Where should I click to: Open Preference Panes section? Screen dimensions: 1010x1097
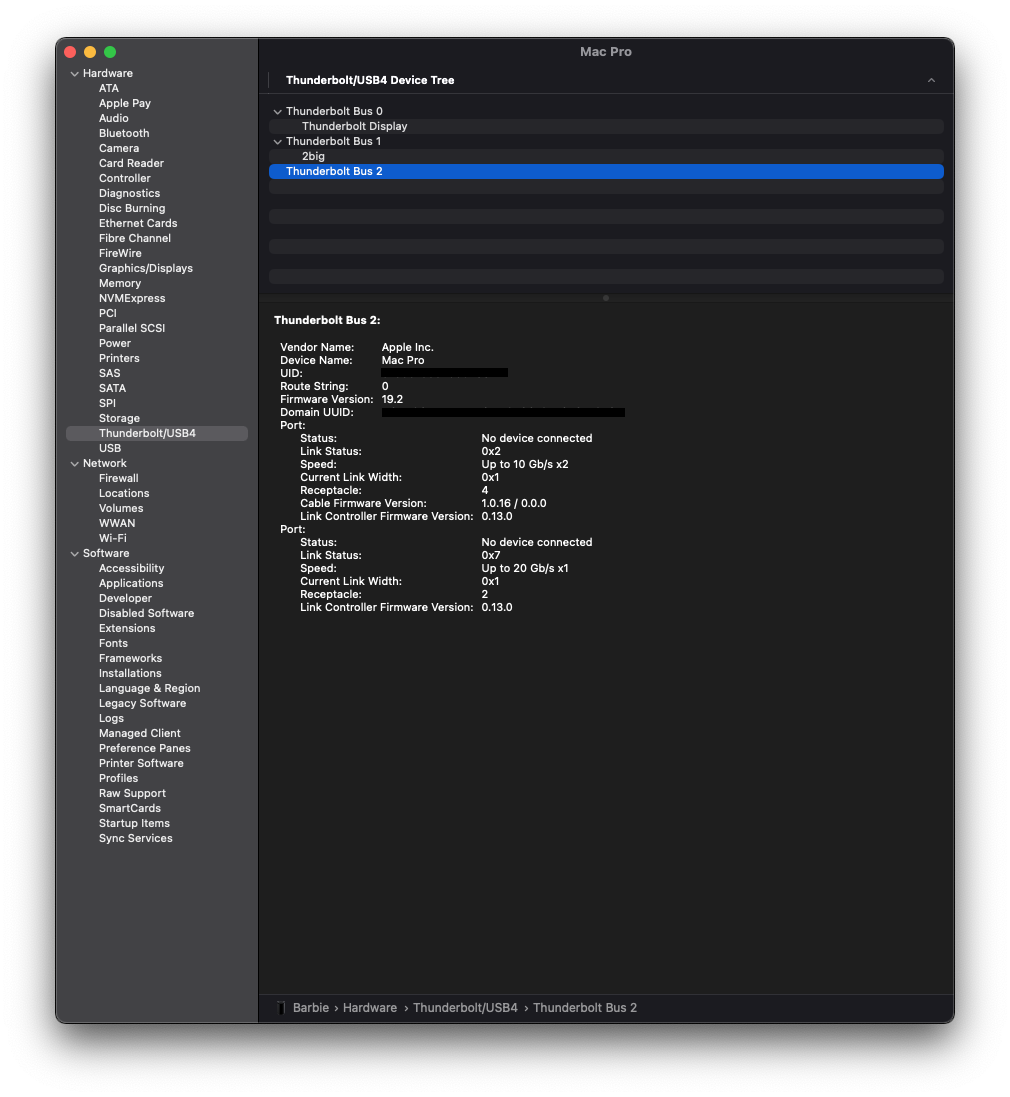(x=144, y=749)
